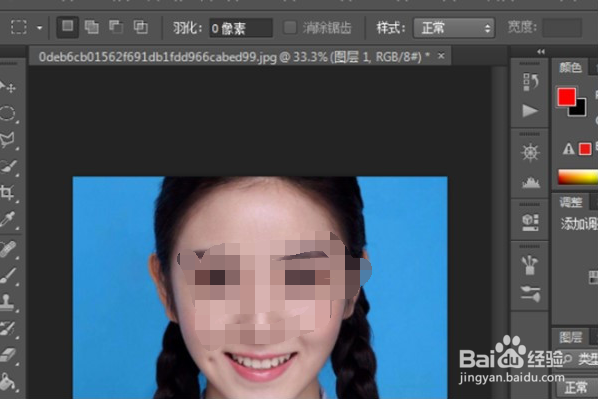Choose New Selection mode

click(68, 27)
